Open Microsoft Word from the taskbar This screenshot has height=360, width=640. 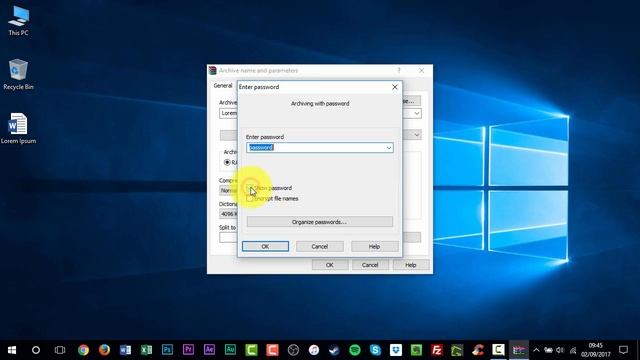[125, 350]
